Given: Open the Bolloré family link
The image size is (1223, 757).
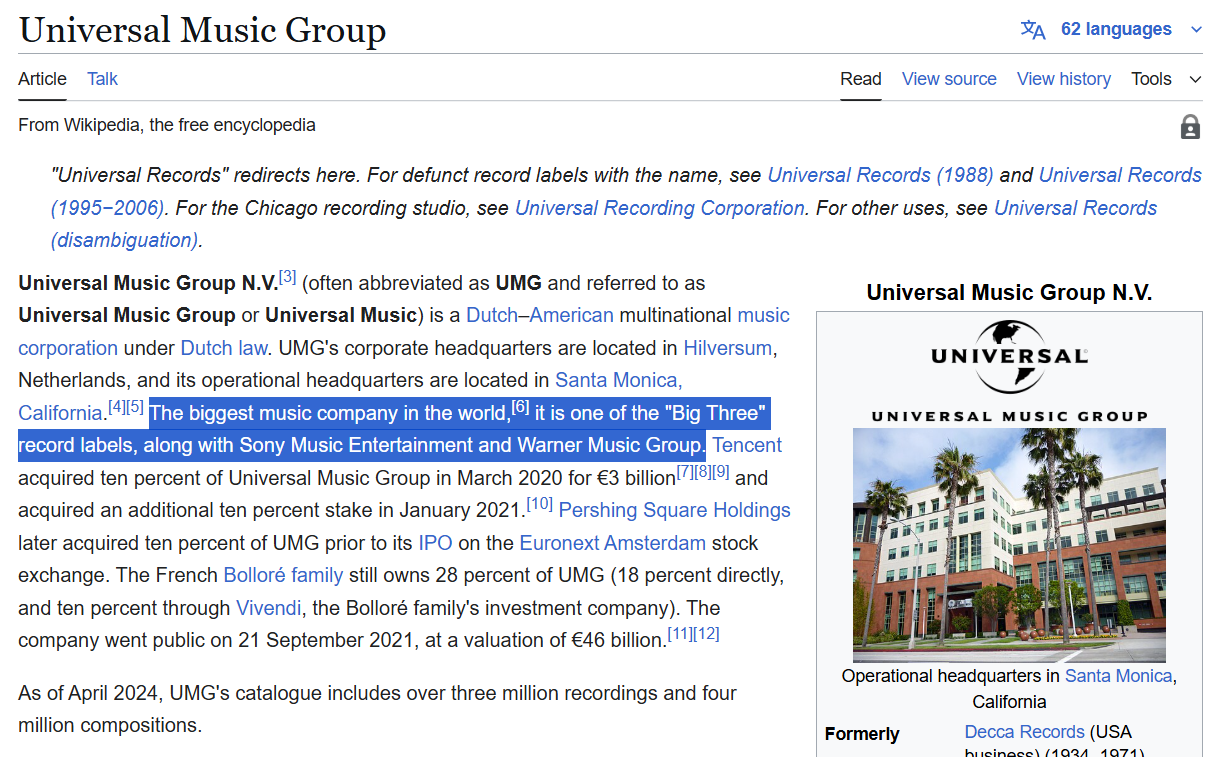Looking at the screenshot, I should point(283,575).
